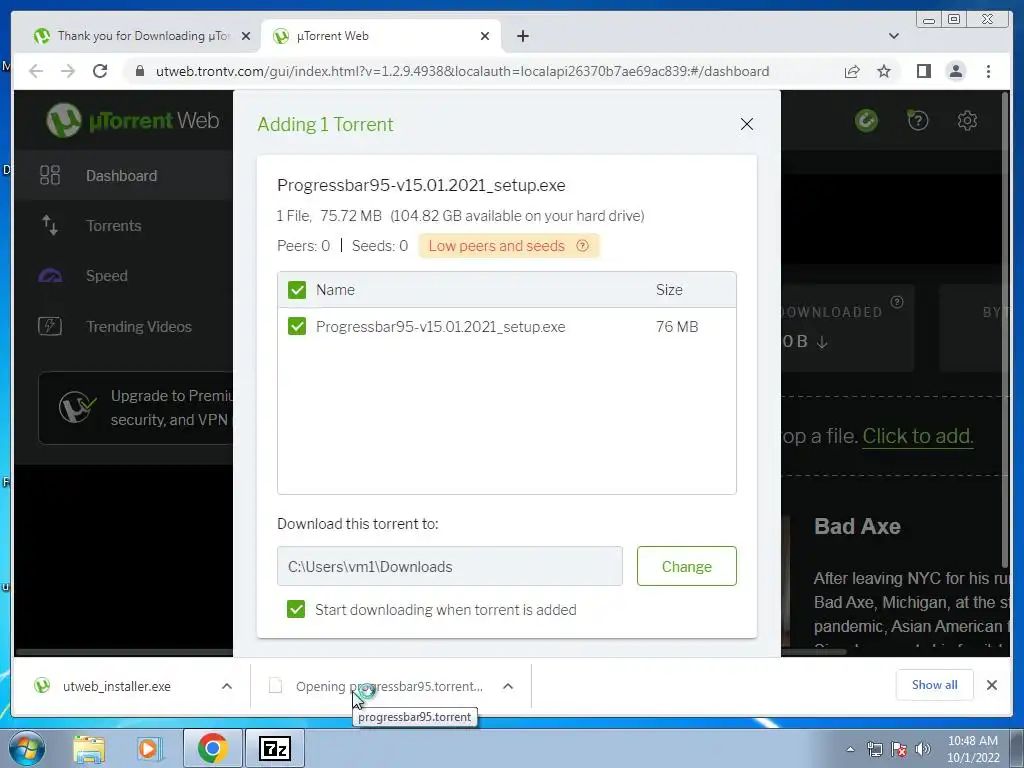Open Dashboard in the sidebar
Screen dimensions: 1024x768
pyautogui.click(x=123, y=176)
